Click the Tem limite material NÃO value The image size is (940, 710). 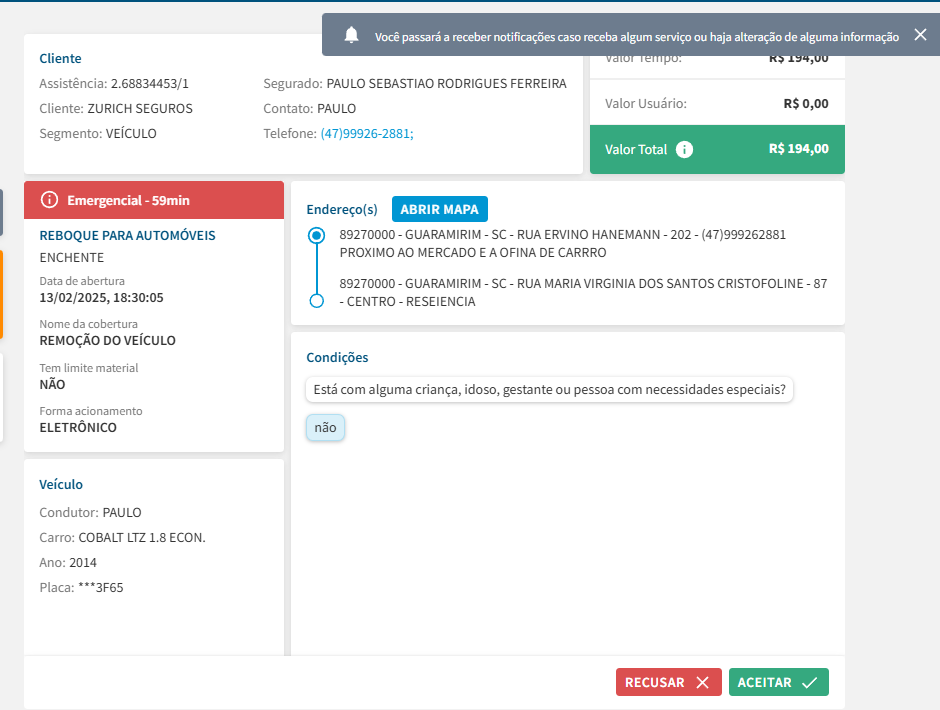point(52,384)
